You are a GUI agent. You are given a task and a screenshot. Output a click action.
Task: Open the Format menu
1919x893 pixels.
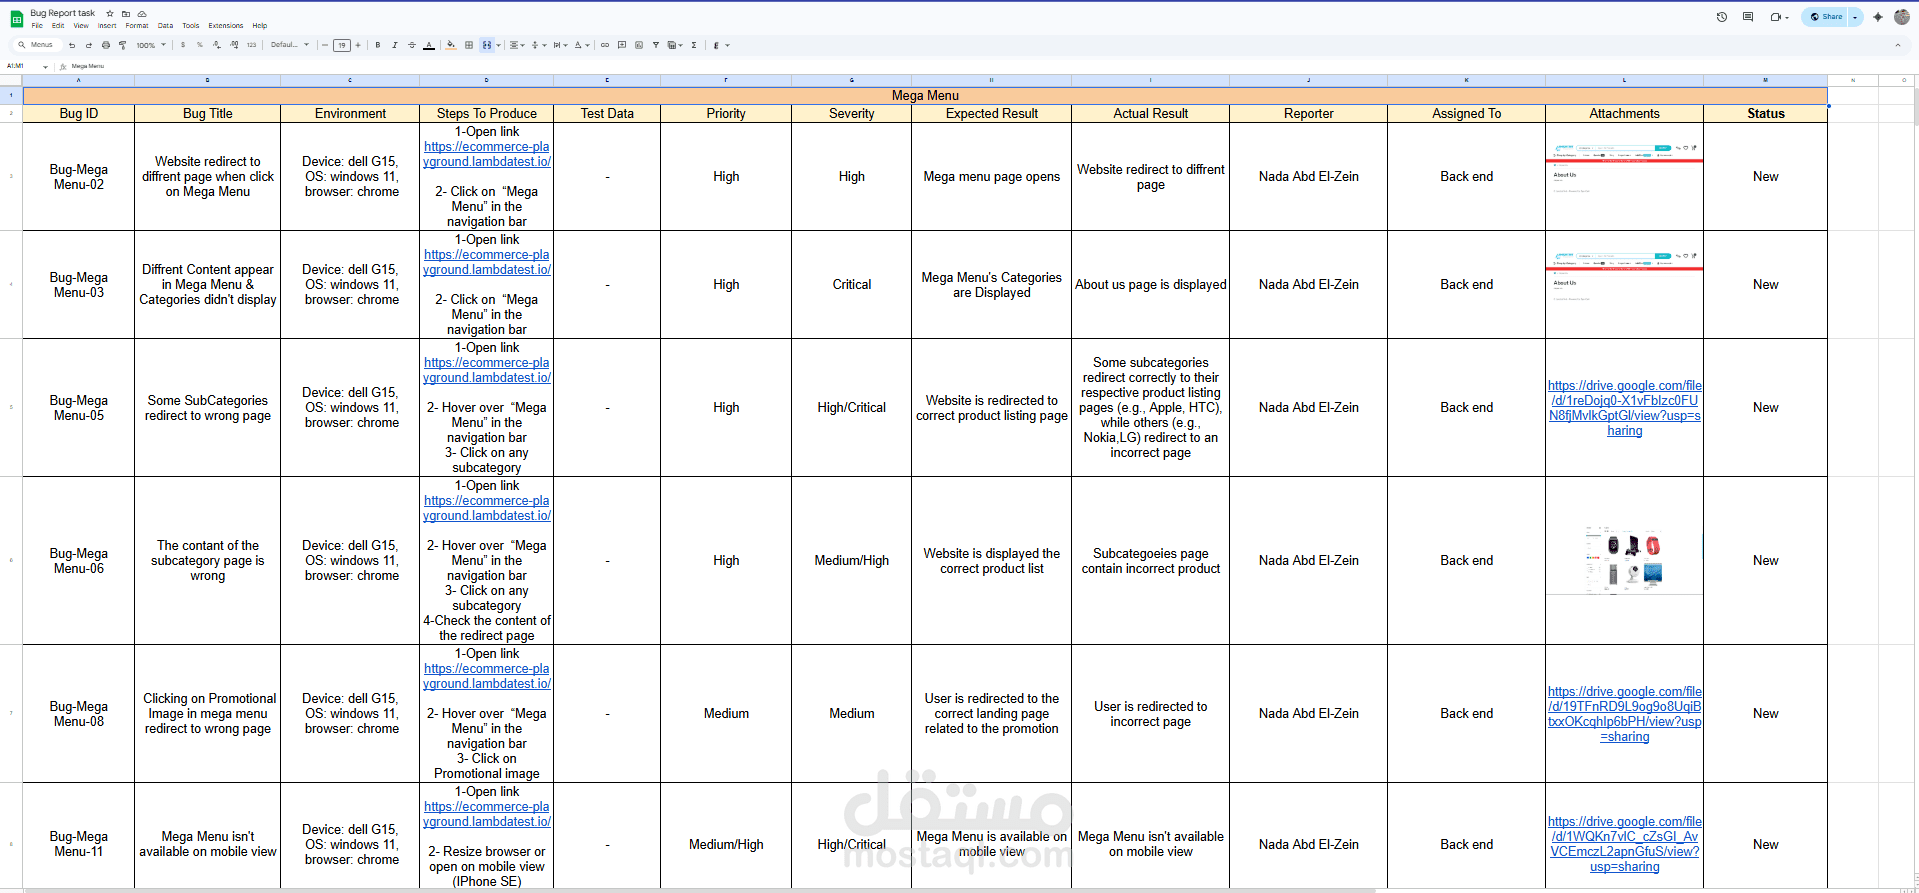pos(137,26)
